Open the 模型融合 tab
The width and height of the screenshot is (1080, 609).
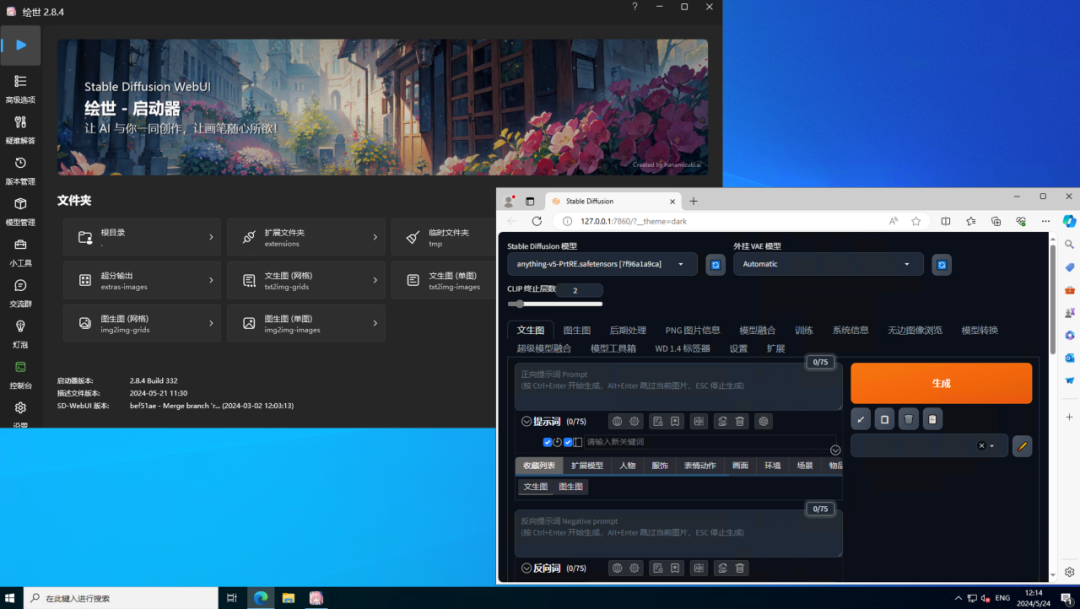[x=757, y=330]
